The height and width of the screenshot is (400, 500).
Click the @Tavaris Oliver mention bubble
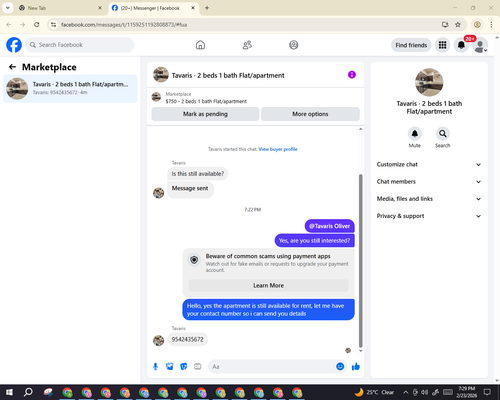[x=330, y=226]
